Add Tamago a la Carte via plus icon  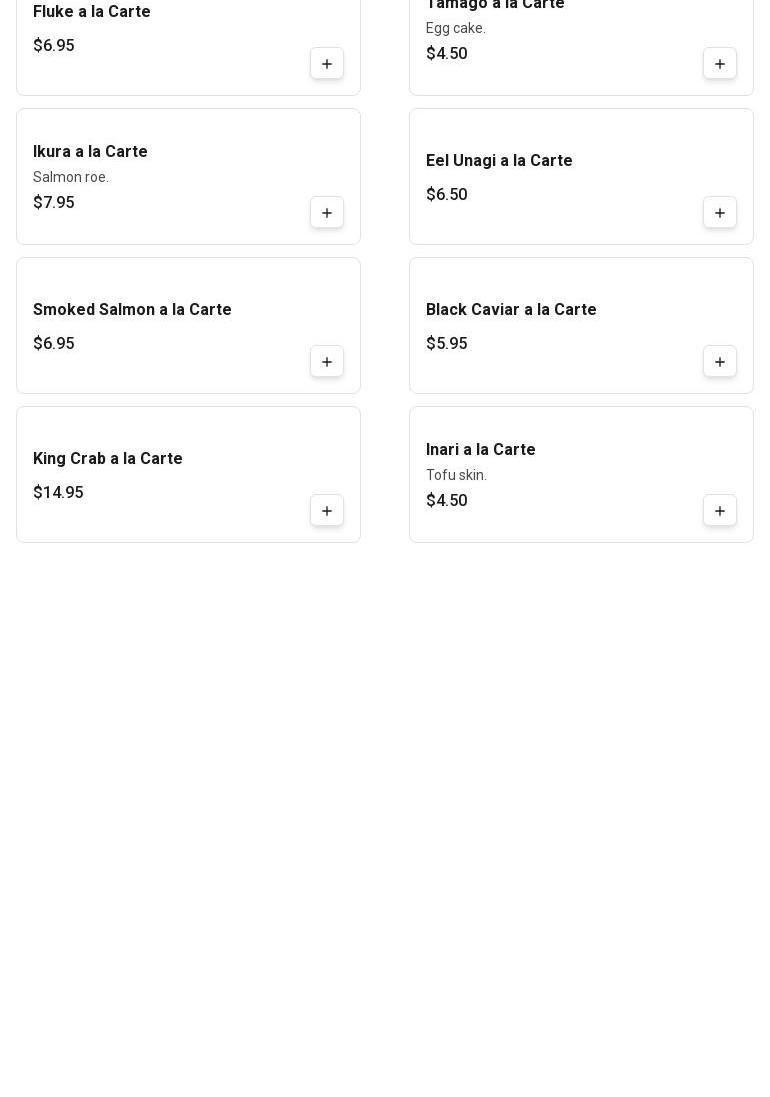coord(720,64)
